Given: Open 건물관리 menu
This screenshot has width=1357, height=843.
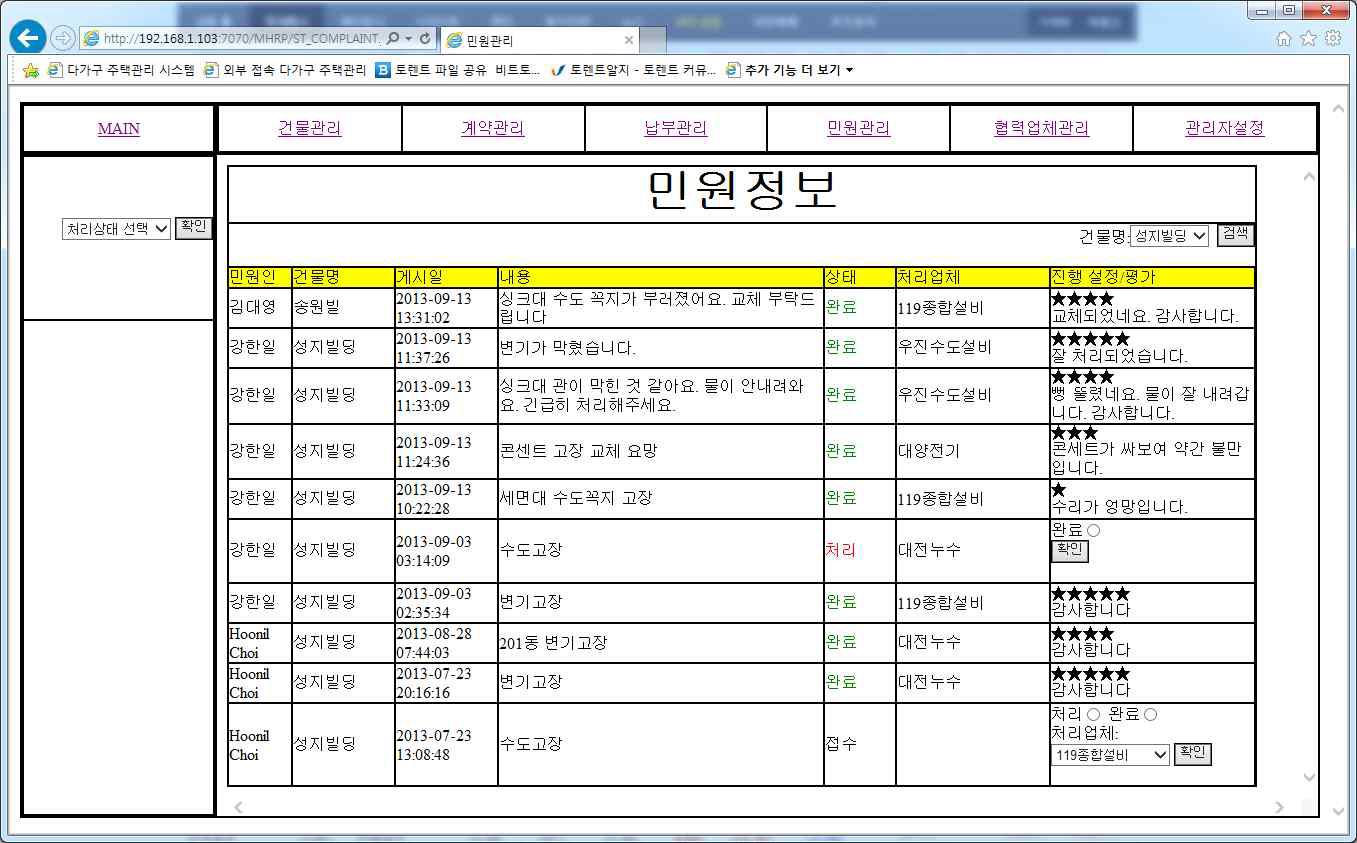Looking at the screenshot, I should (309, 128).
